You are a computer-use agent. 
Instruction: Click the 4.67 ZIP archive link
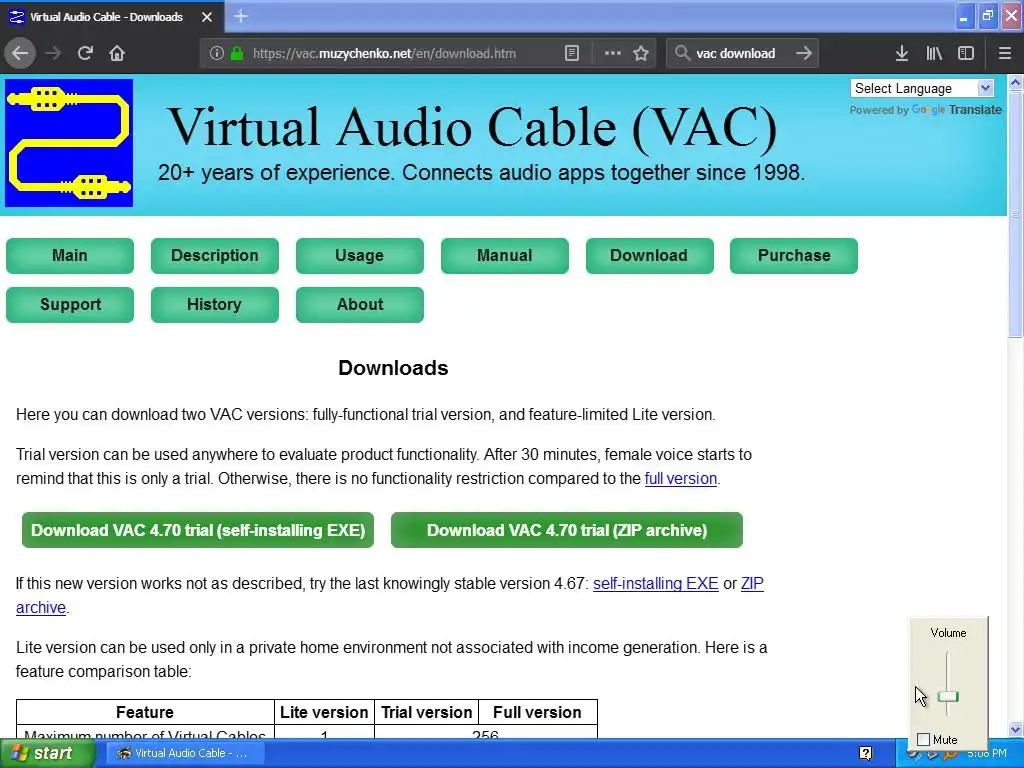tap(752, 584)
